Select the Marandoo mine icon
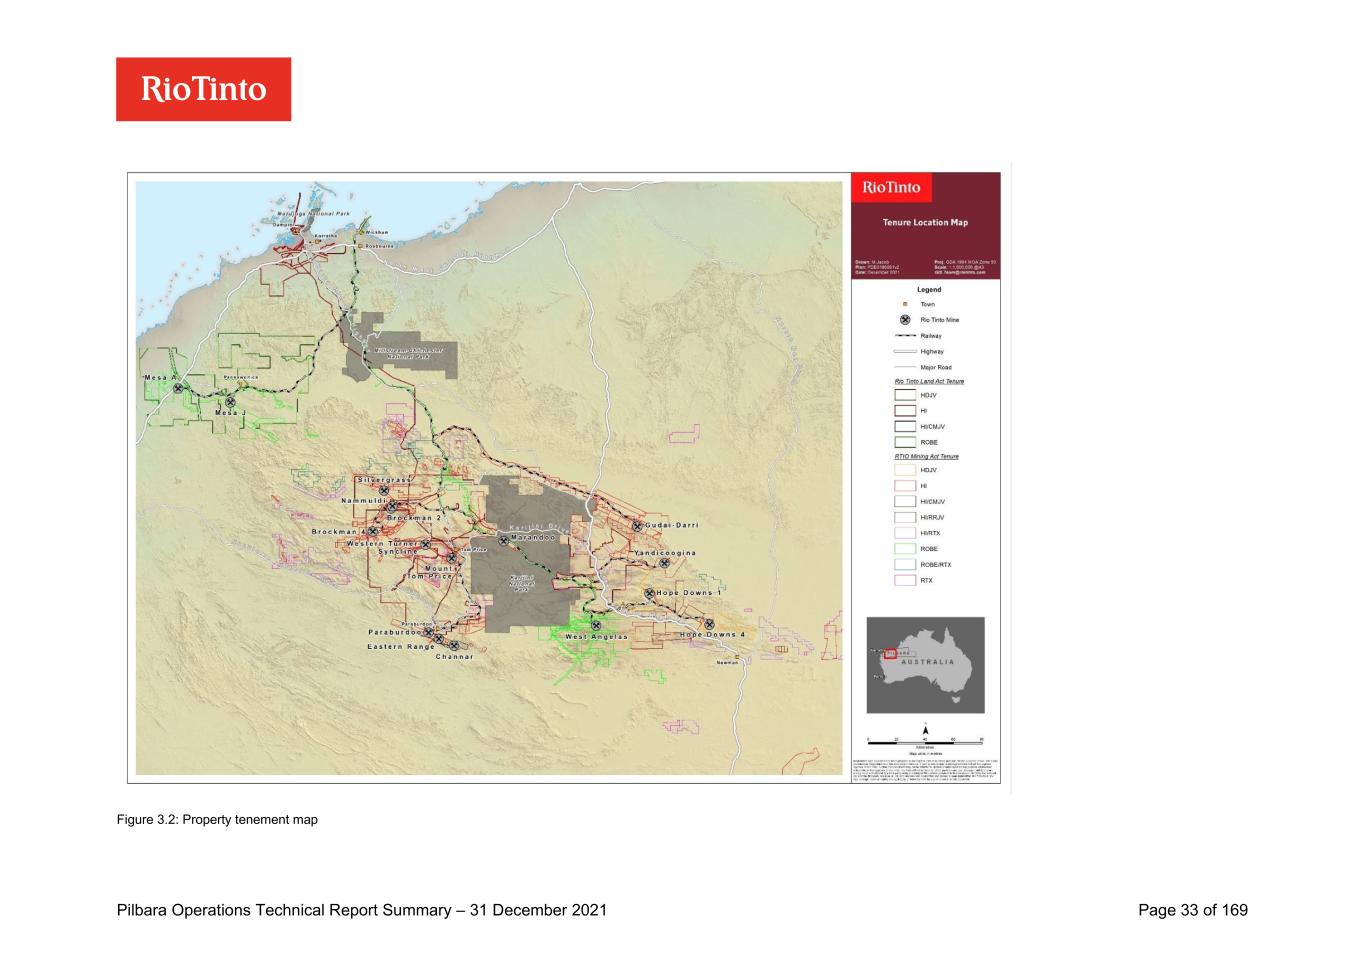 point(504,540)
